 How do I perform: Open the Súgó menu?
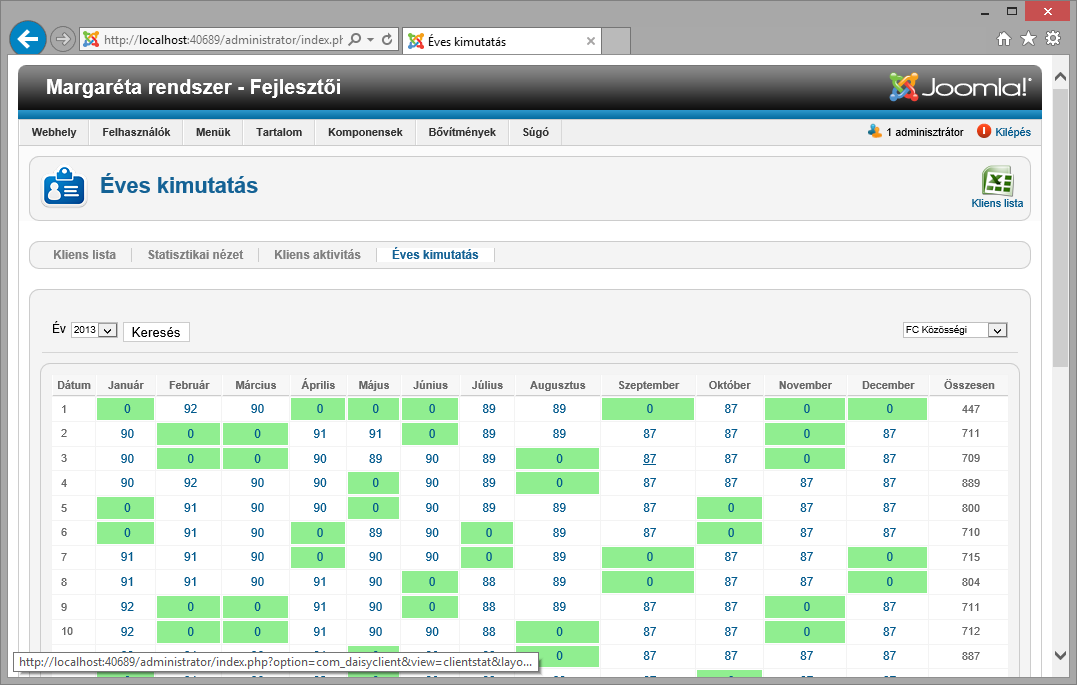point(536,132)
